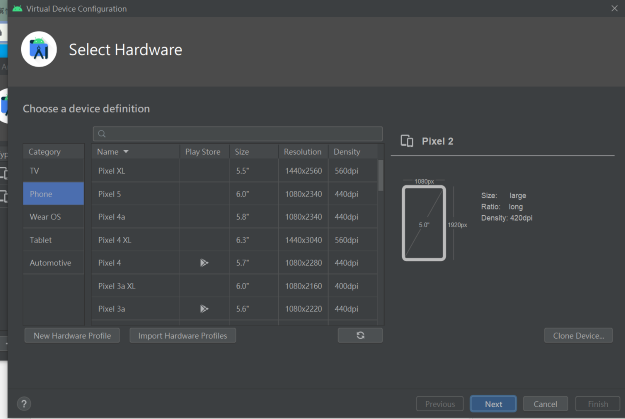Click the Pixel 2 device preview outline
This screenshot has width=625, height=419.
[x=424, y=223]
